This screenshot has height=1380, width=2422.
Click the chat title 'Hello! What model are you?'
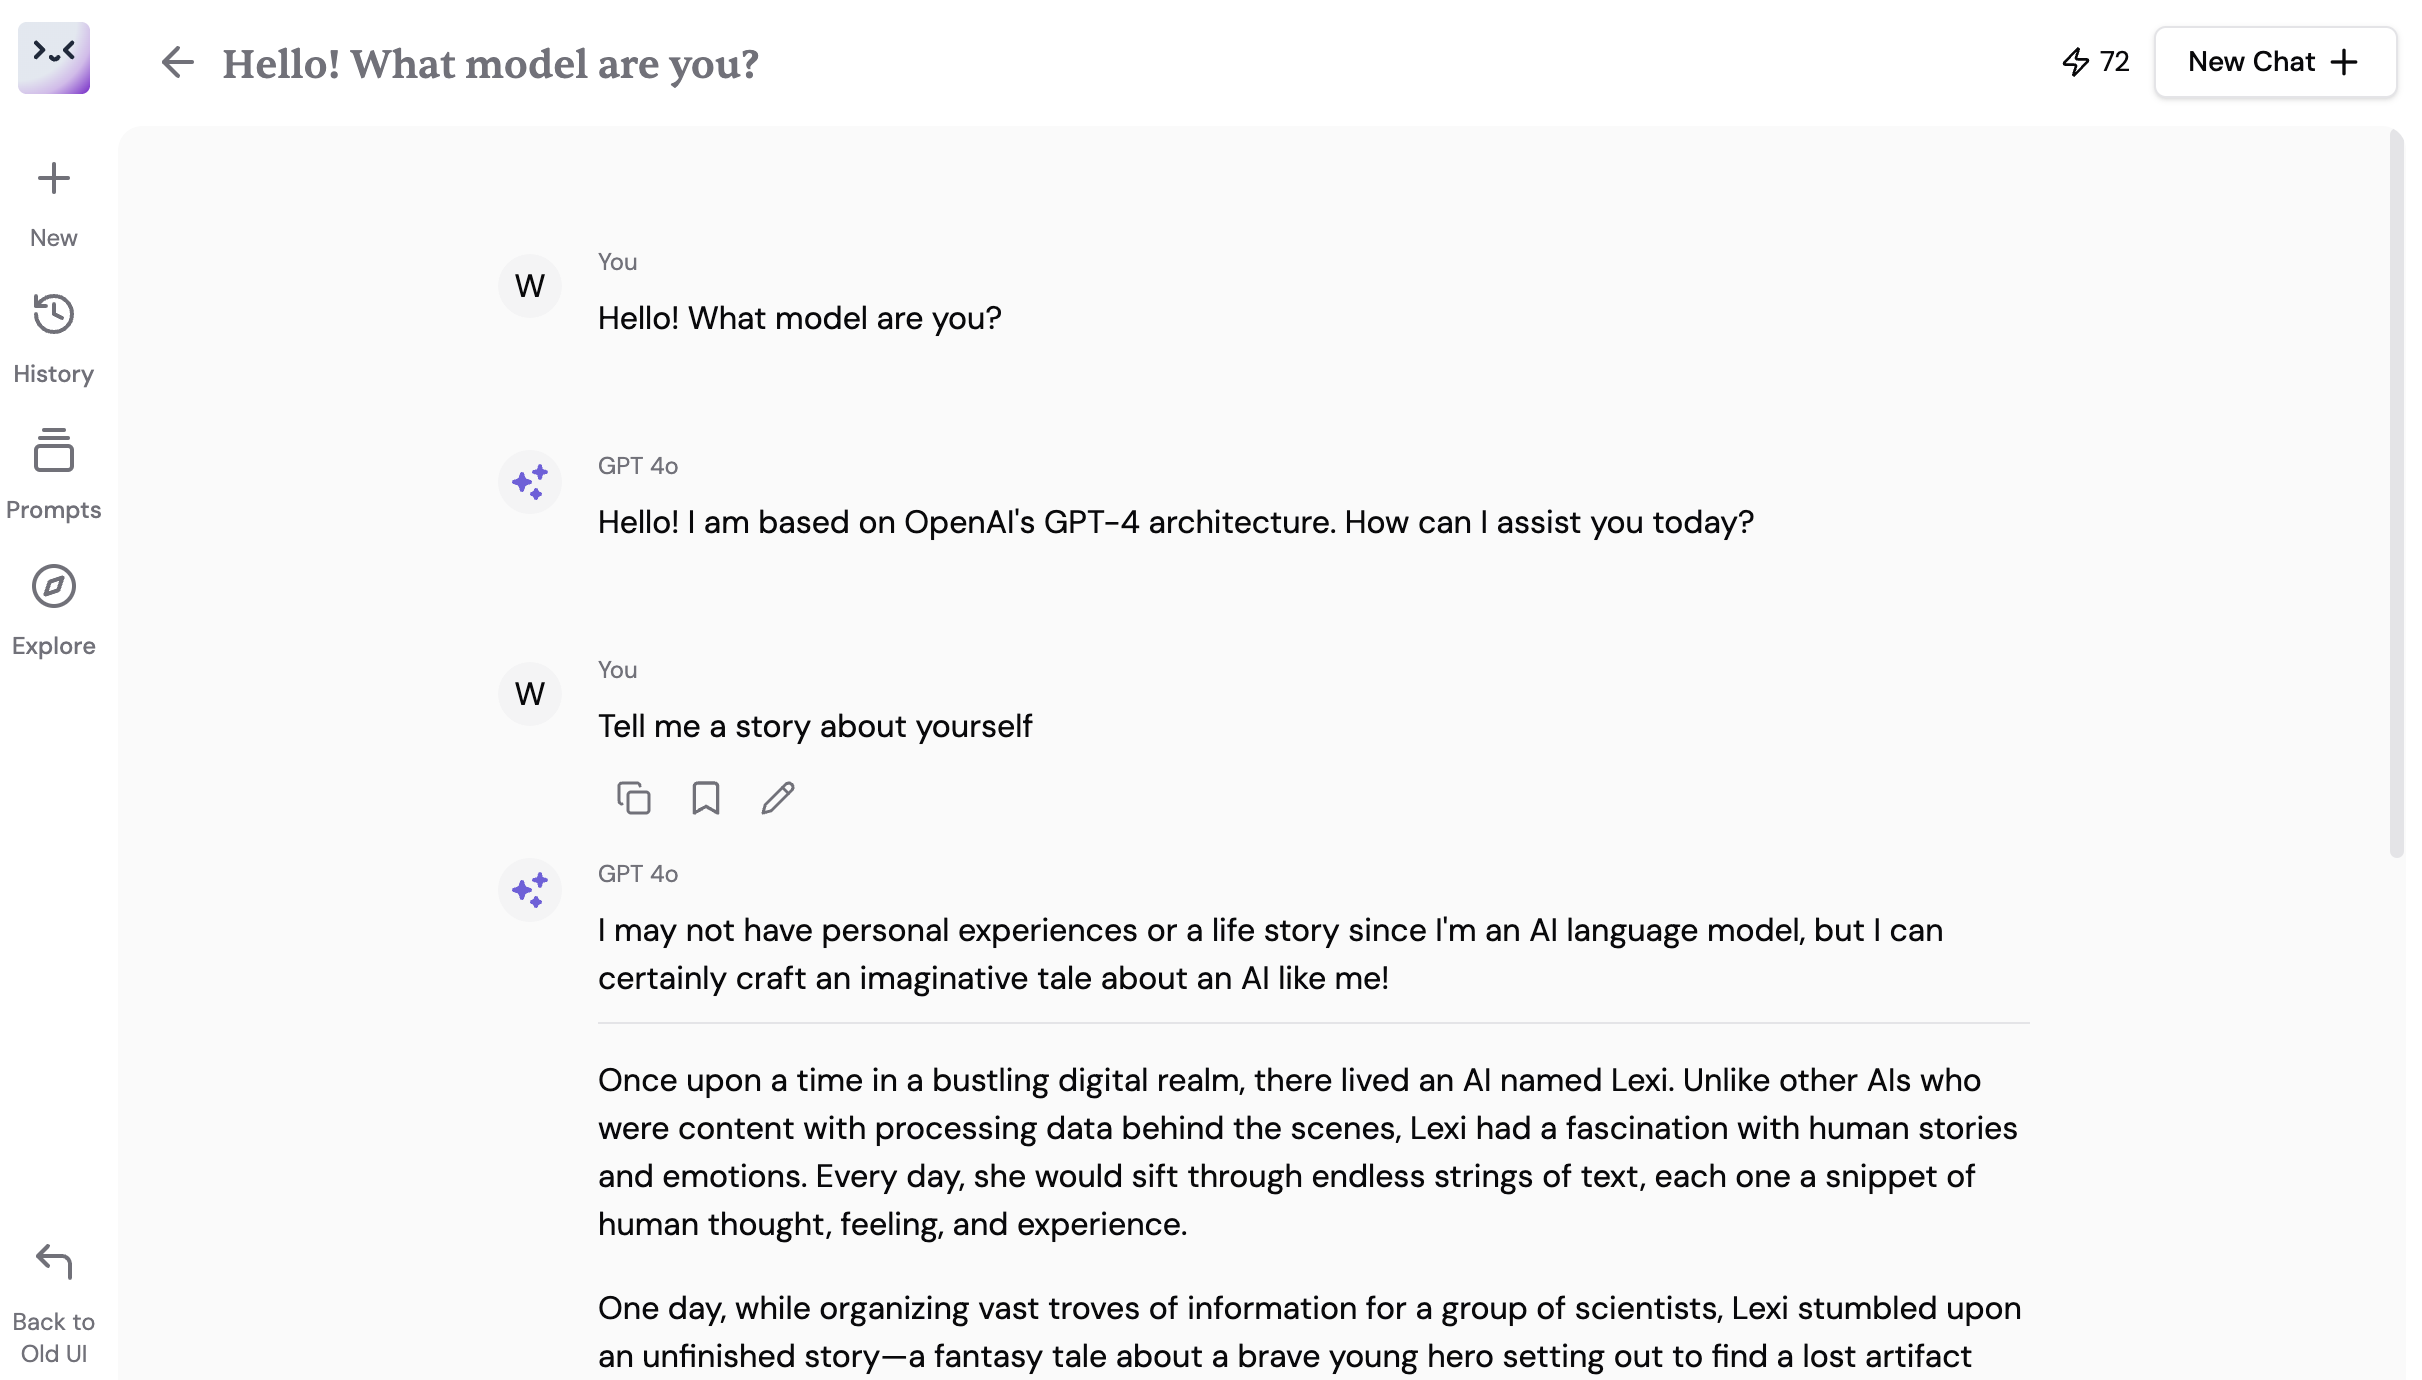[490, 64]
